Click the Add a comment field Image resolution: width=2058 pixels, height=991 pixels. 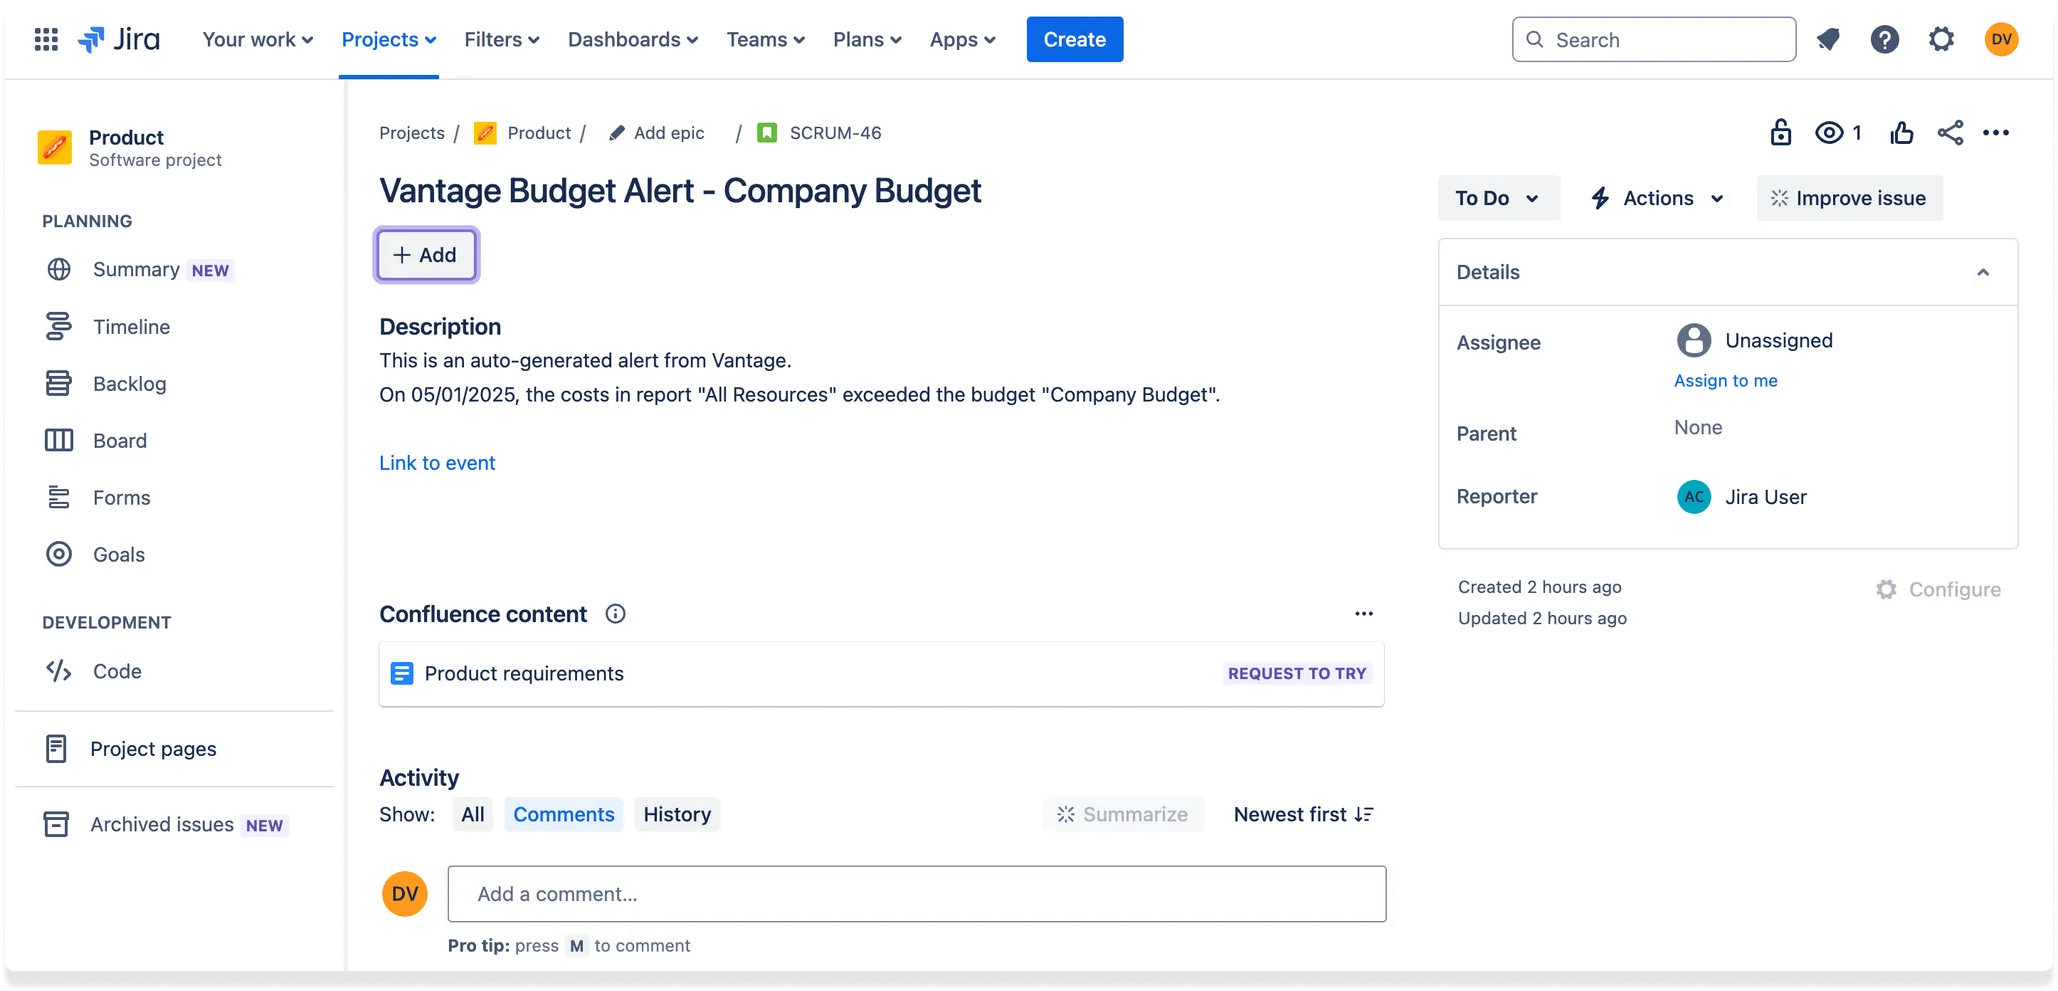point(917,894)
